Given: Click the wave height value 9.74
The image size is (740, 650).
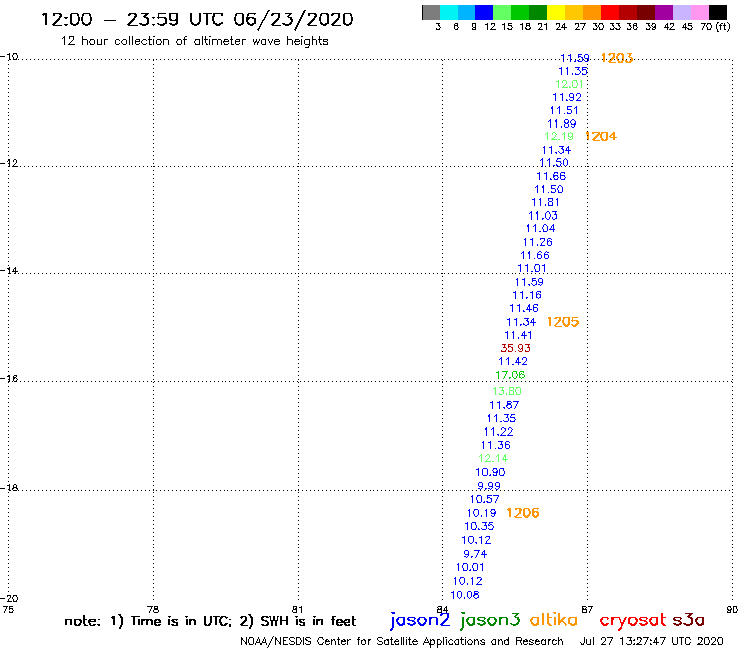Looking at the screenshot, I should [475, 554].
